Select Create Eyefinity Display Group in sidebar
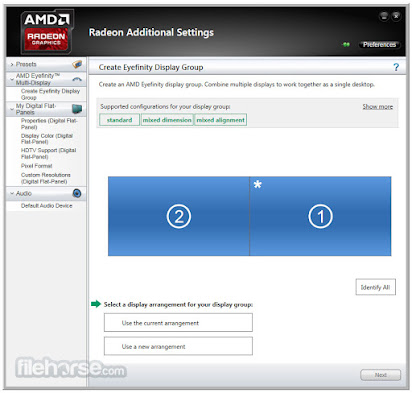The width and height of the screenshot is (412, 393). point(50,94)
